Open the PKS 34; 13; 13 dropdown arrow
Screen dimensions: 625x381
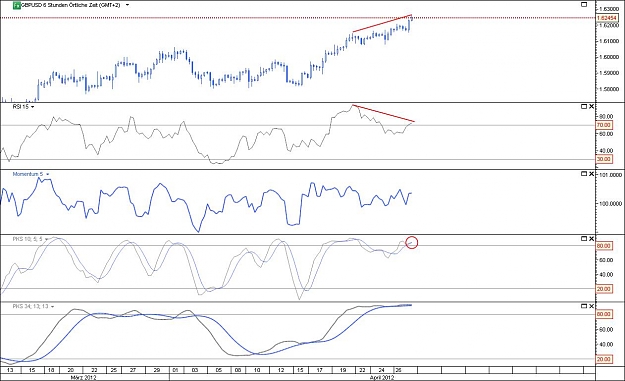point(53,306)
